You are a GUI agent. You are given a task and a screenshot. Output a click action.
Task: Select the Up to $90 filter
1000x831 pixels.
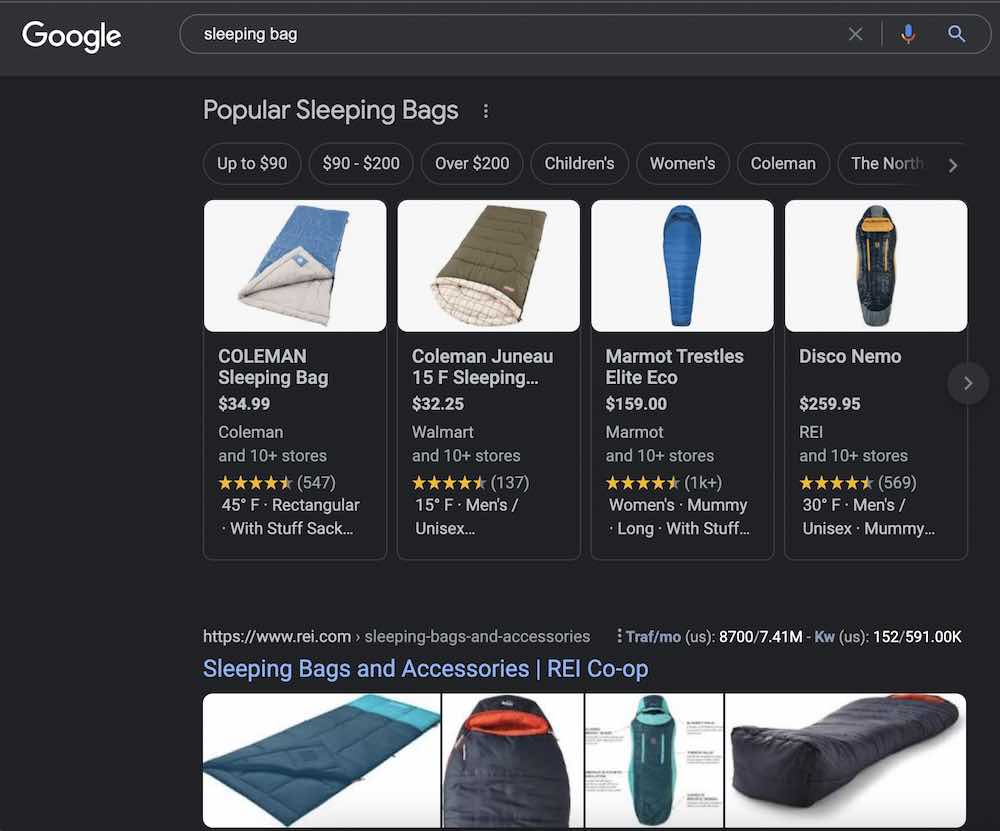[x=252, y=164]
